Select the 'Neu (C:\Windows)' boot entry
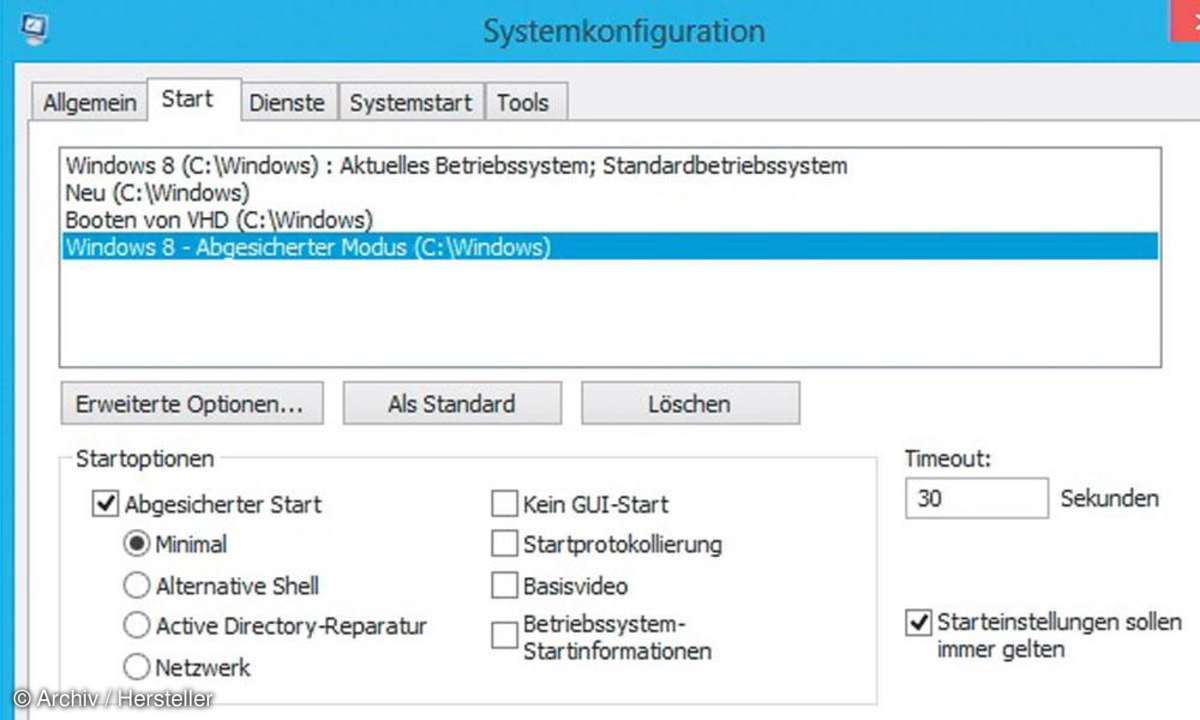1200x720 pixels. (x=610, y=192)
